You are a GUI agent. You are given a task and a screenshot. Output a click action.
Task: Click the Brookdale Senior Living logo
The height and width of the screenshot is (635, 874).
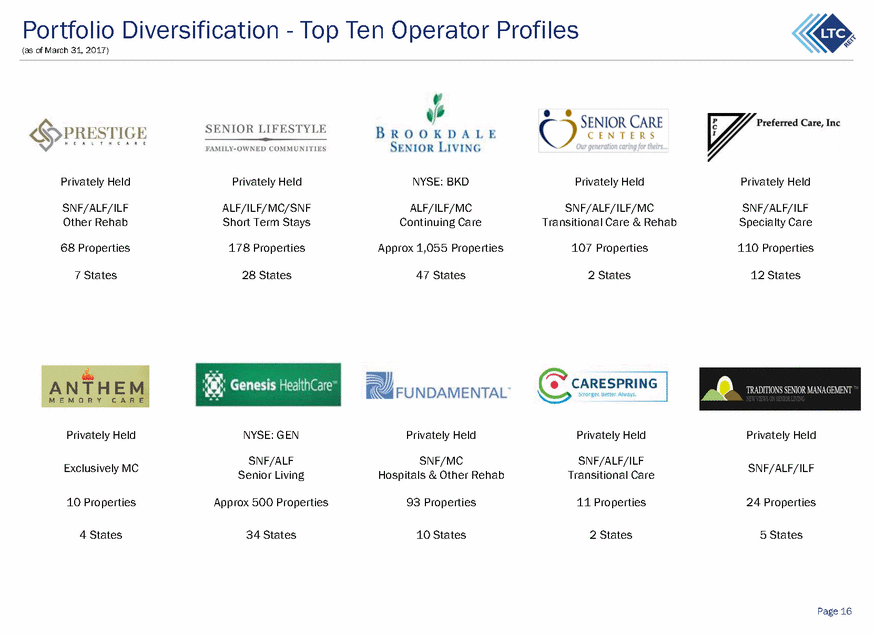(436, 123)
